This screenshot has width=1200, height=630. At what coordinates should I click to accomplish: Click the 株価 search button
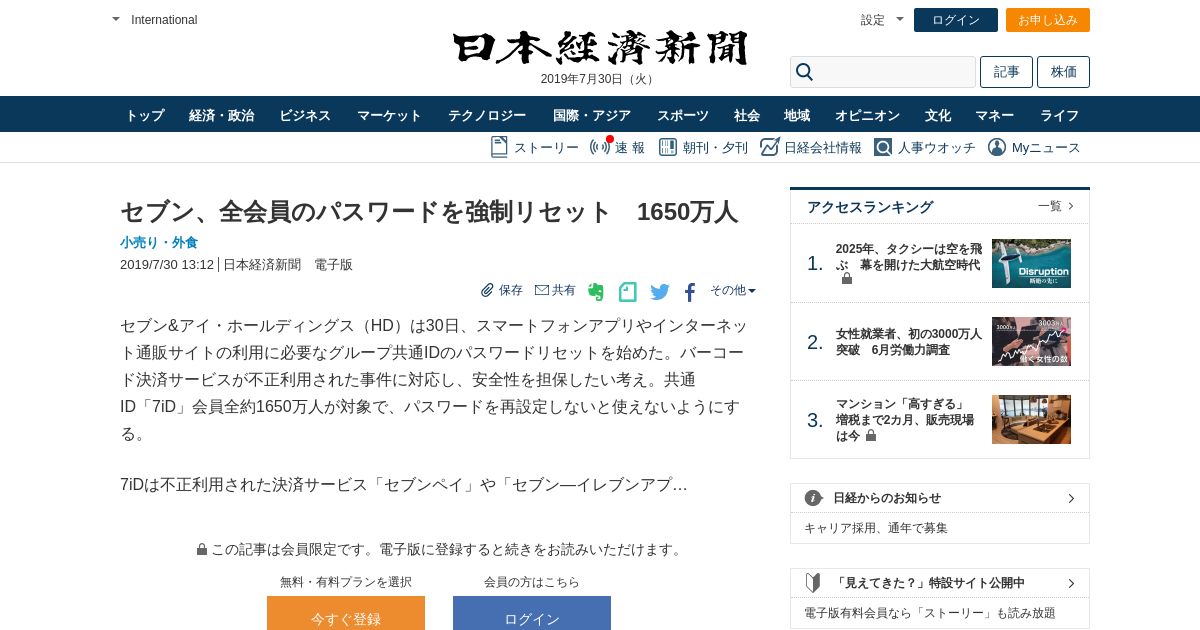point(1063,72)
